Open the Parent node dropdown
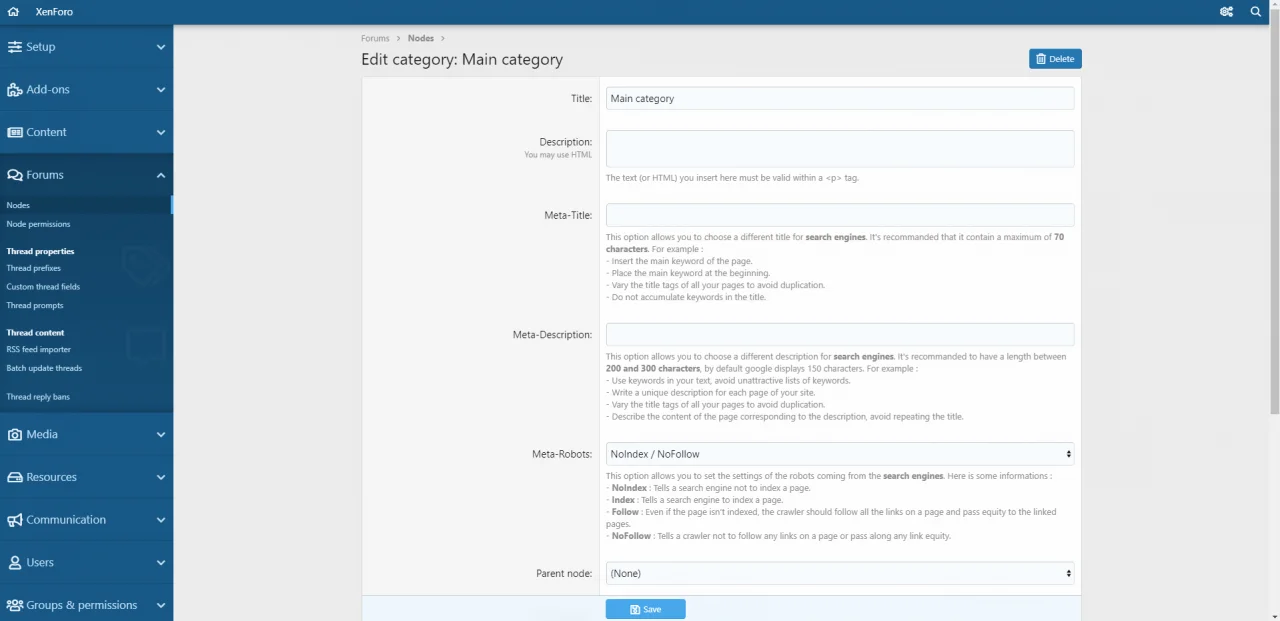The width and height of the screenshot is (1280, 621). (x=839, y=574)
